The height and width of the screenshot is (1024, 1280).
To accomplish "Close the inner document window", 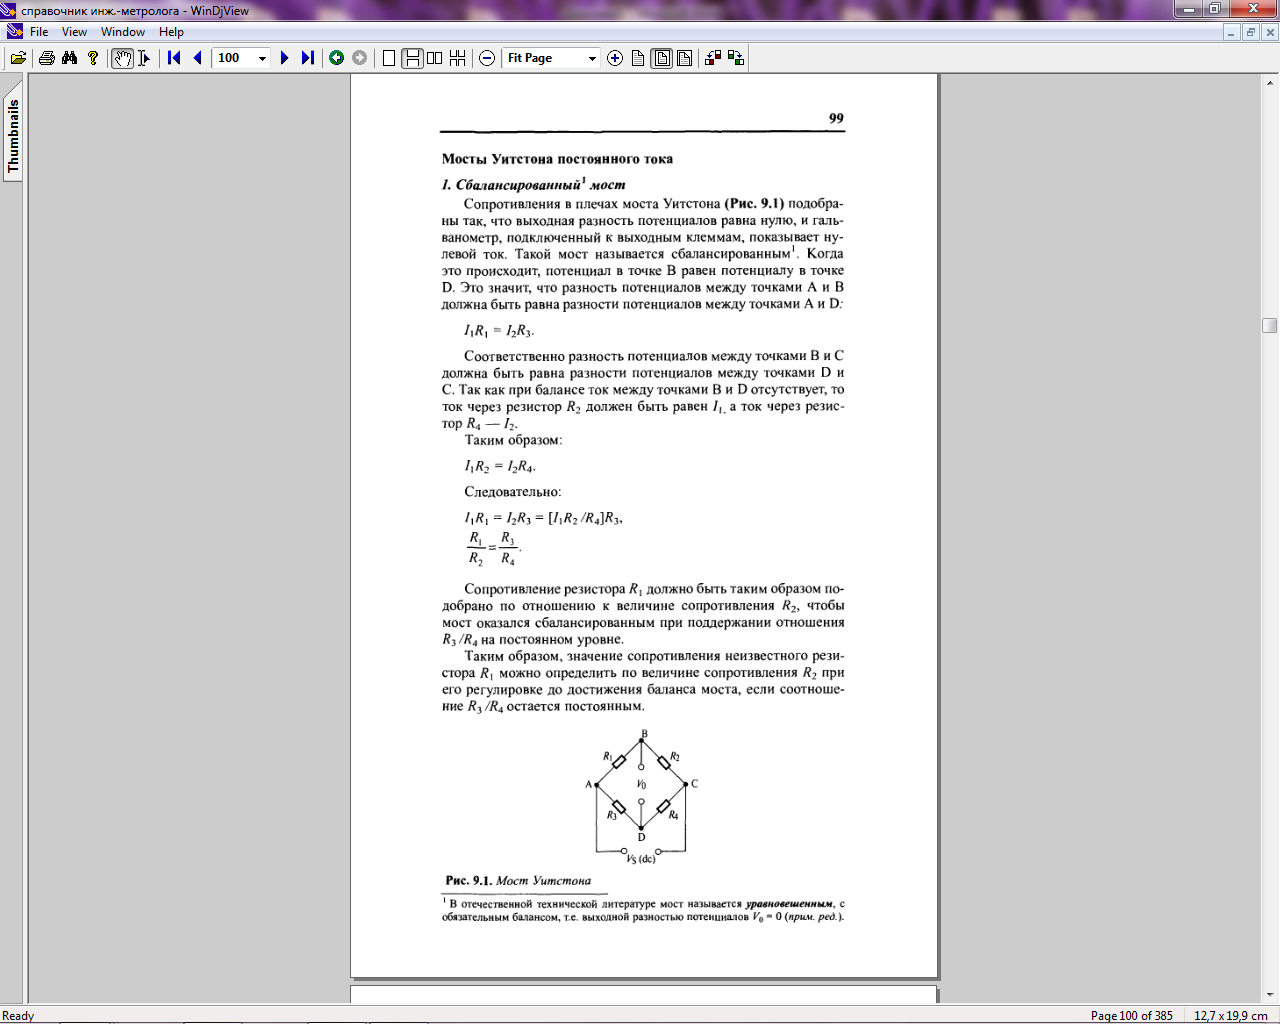I will [x=1269, y=32].
